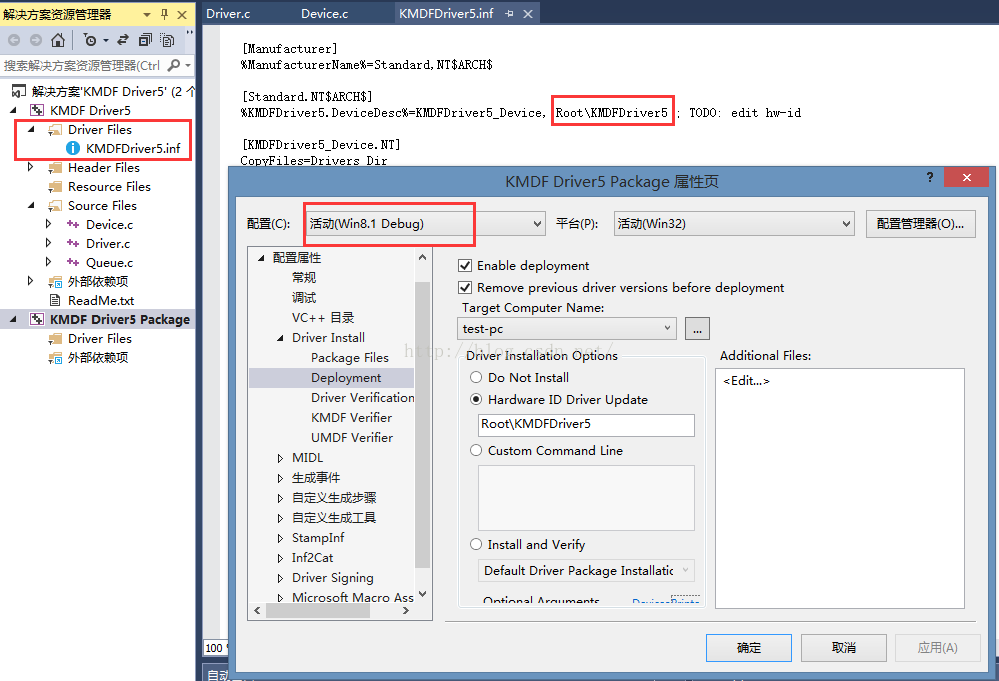Pin the Solution Explorer panel
The height and width of the screenshot is (681, 999).
pos(164,14)
